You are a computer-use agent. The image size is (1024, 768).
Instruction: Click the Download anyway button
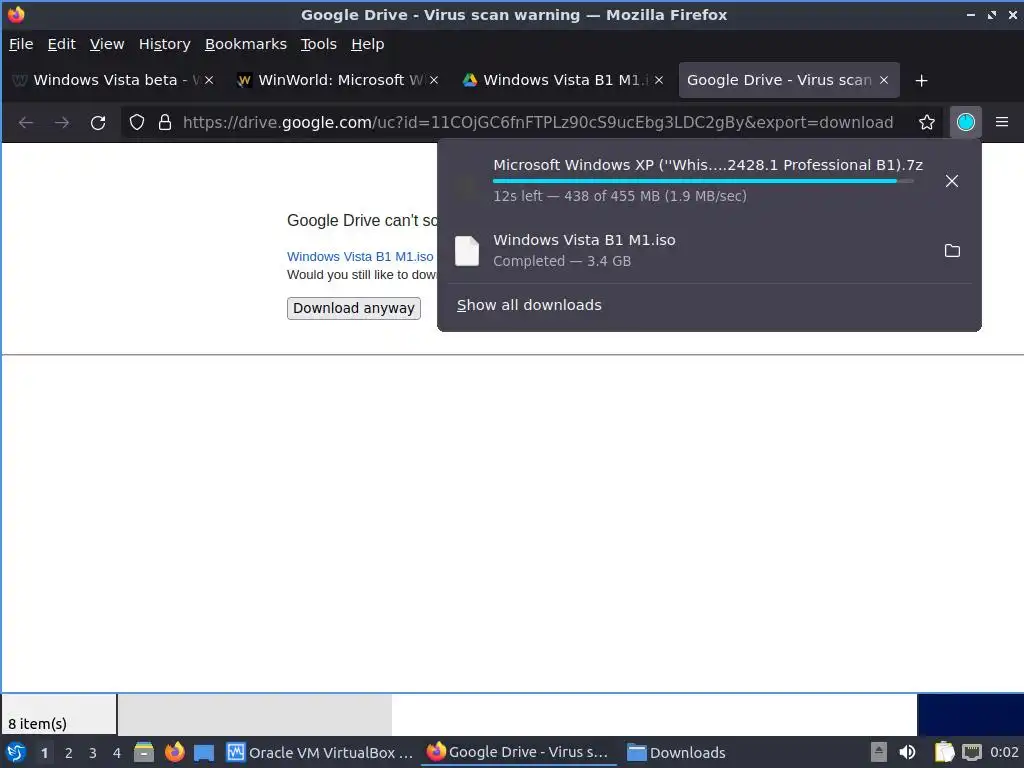point(353,308)
